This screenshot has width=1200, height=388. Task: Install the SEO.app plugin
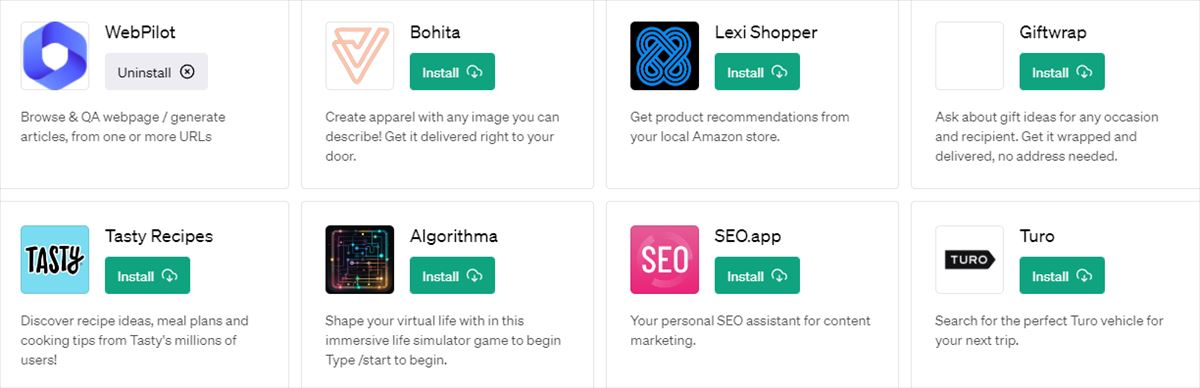click(x=757, y=276)
